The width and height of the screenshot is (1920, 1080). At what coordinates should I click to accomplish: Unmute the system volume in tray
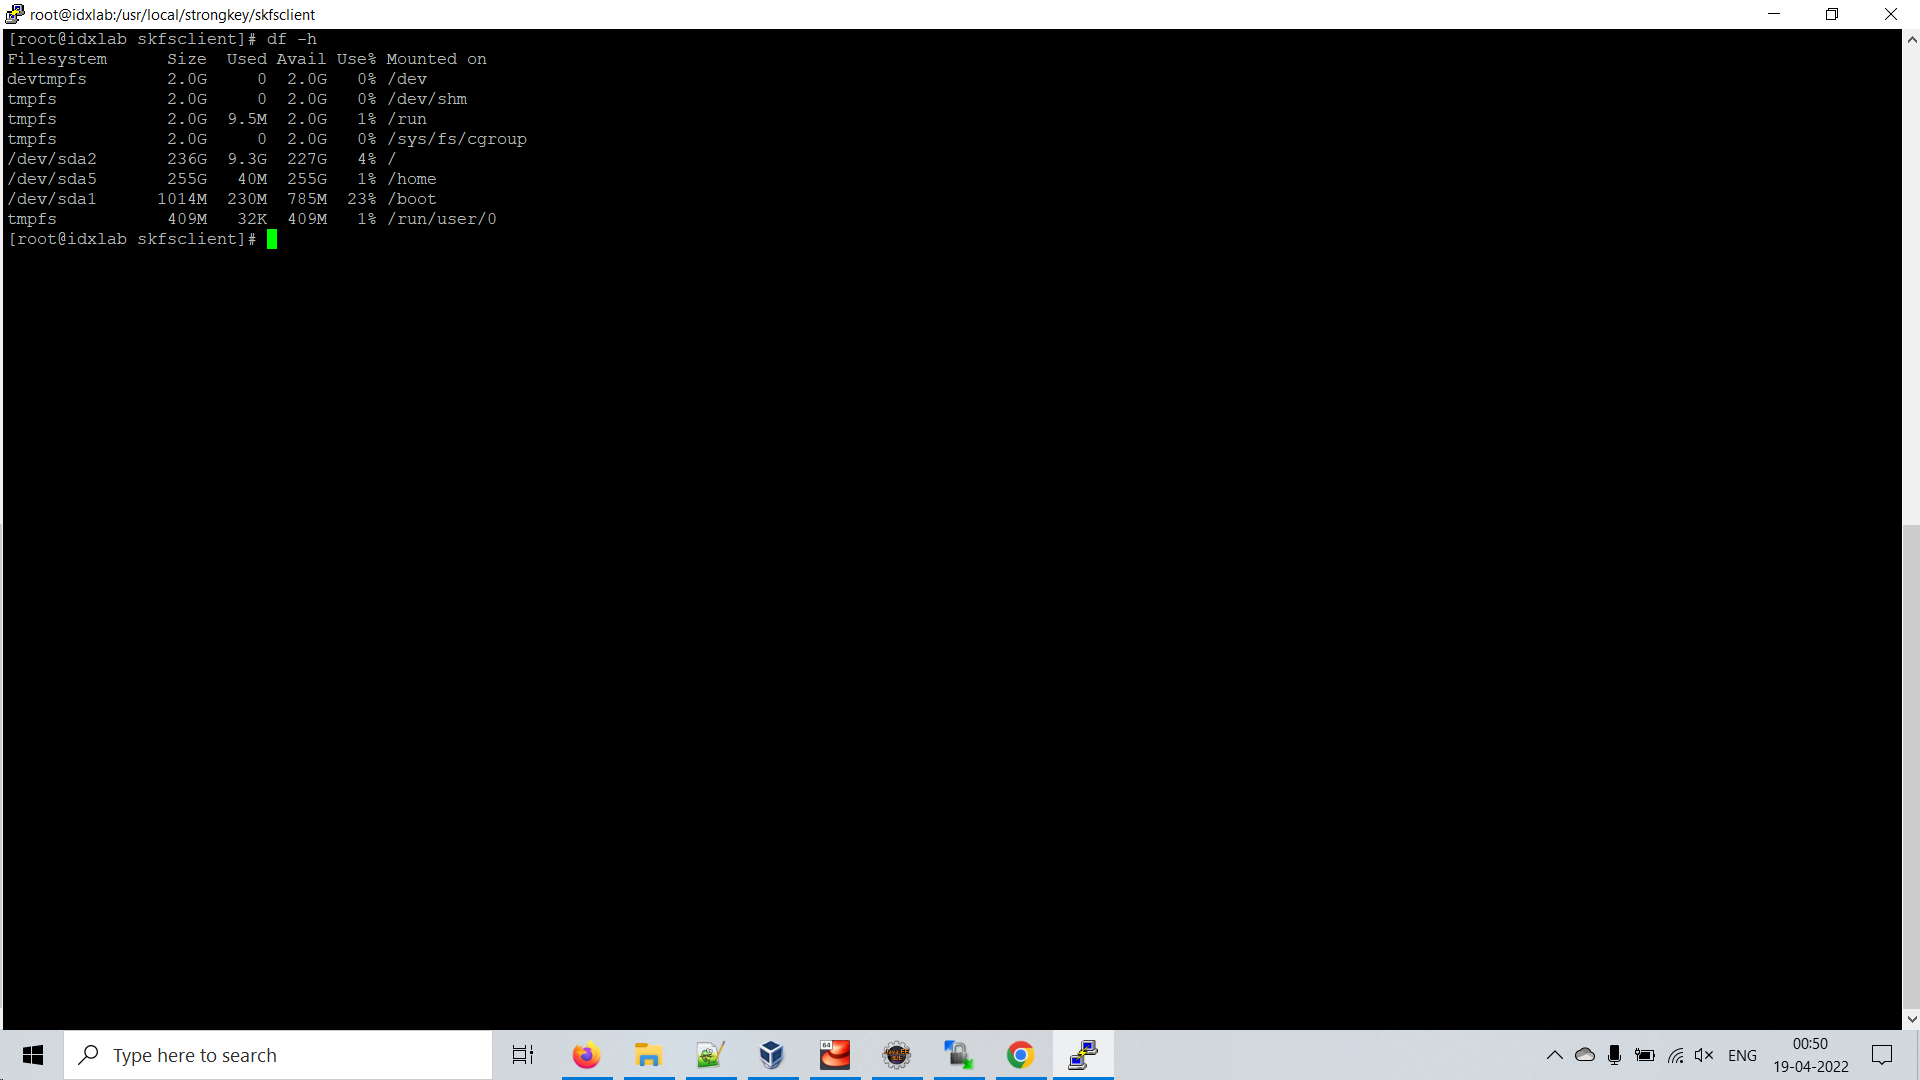[1705, 1055]
